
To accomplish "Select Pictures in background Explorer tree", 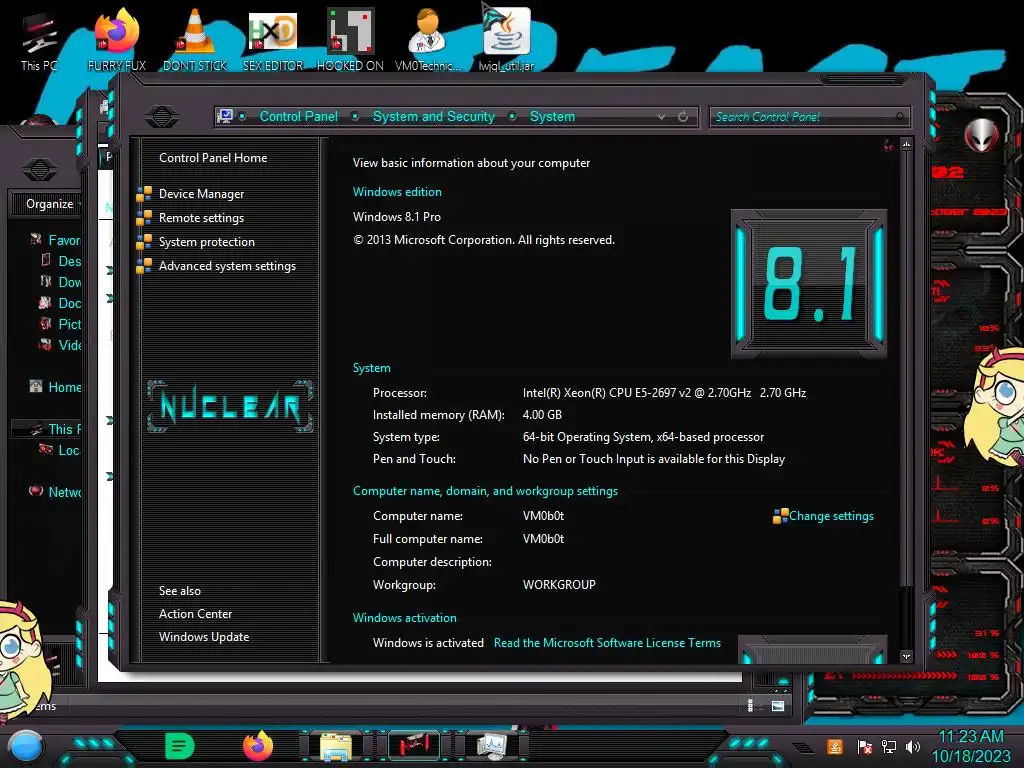I will click(x=69, y=324).
